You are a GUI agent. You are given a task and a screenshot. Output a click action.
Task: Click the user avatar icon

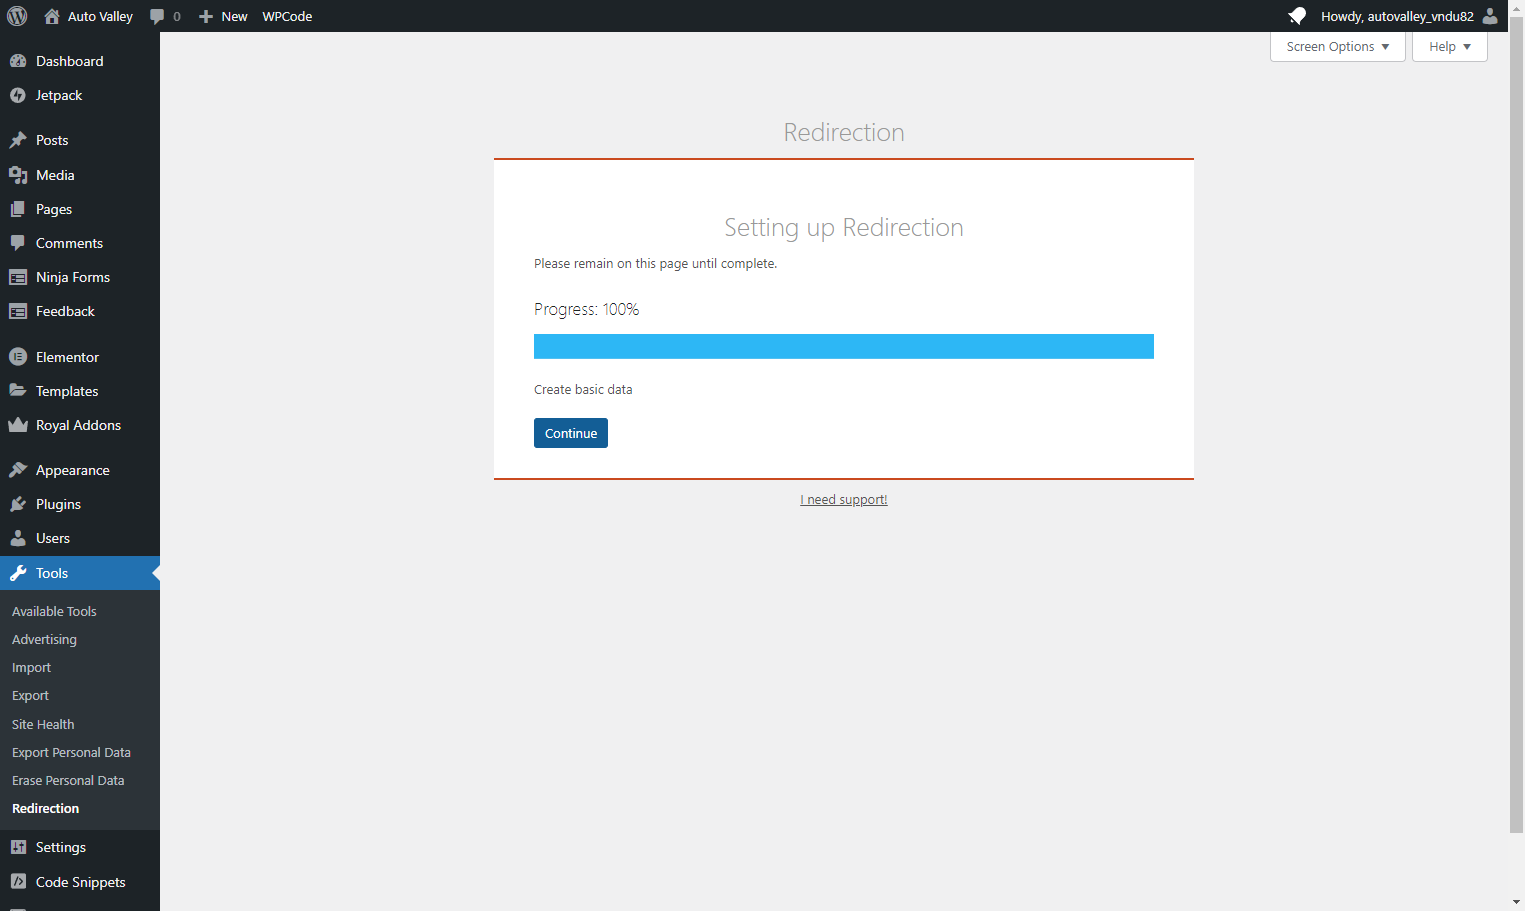[x=1490, y=16]
